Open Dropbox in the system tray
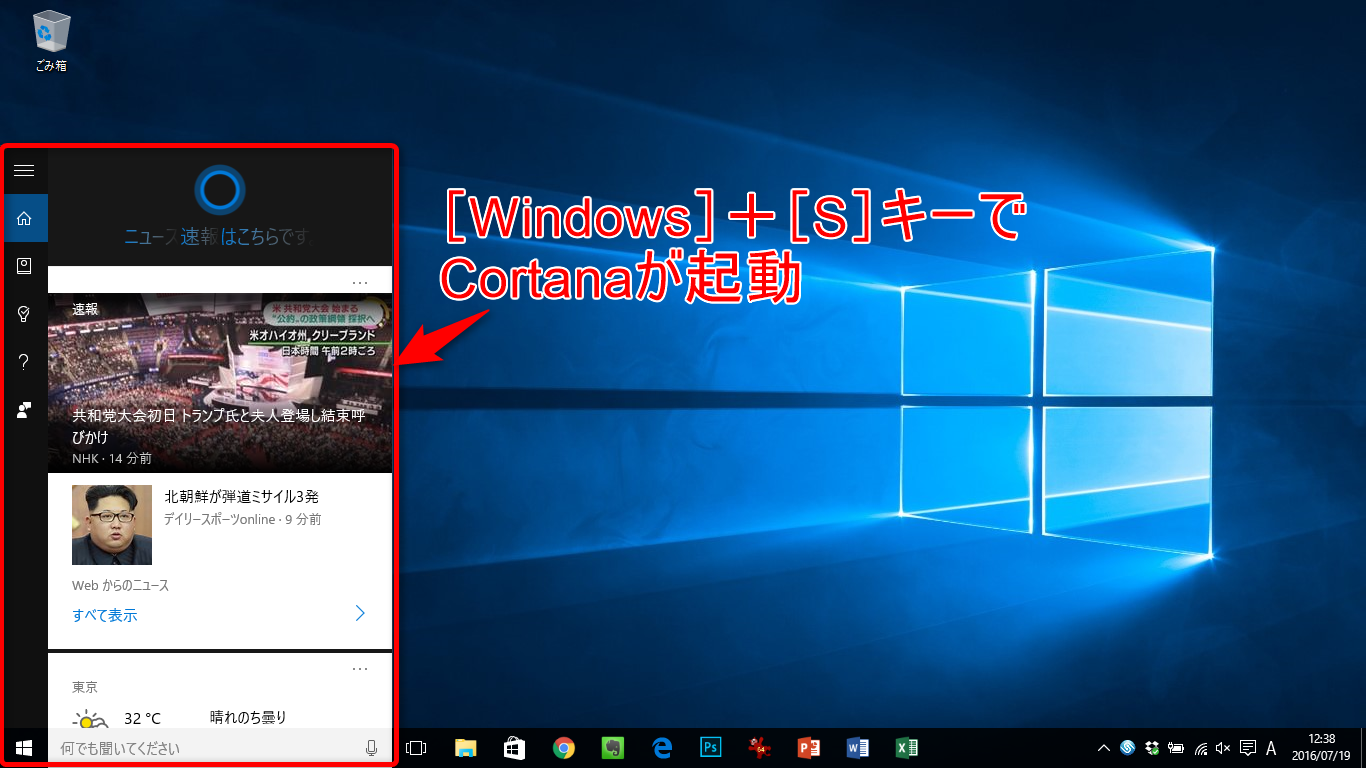Image resolution: width=1366 pixels, height=768 pixels. (x=1152, y=748)
